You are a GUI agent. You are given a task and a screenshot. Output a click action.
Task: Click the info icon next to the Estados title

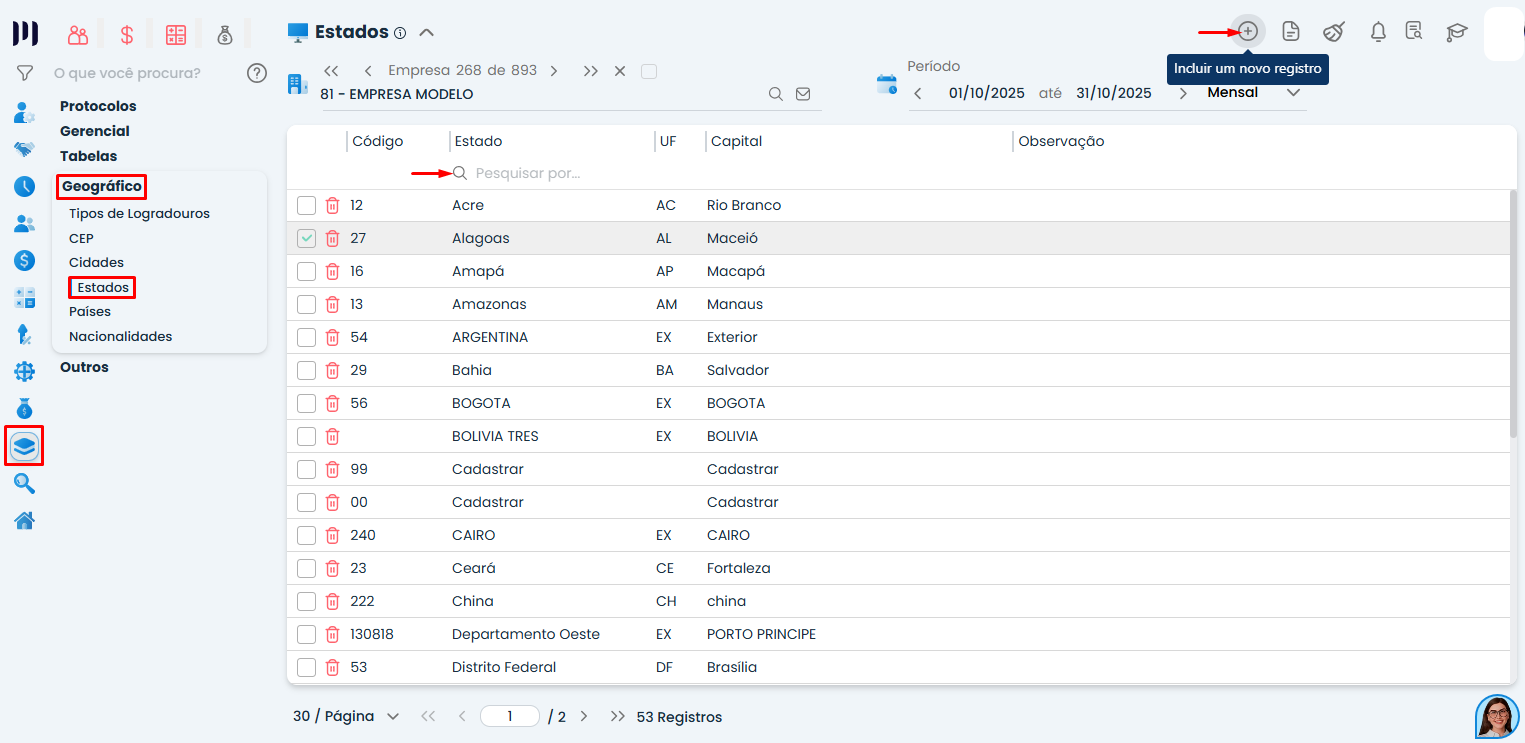tap(400, 33)
